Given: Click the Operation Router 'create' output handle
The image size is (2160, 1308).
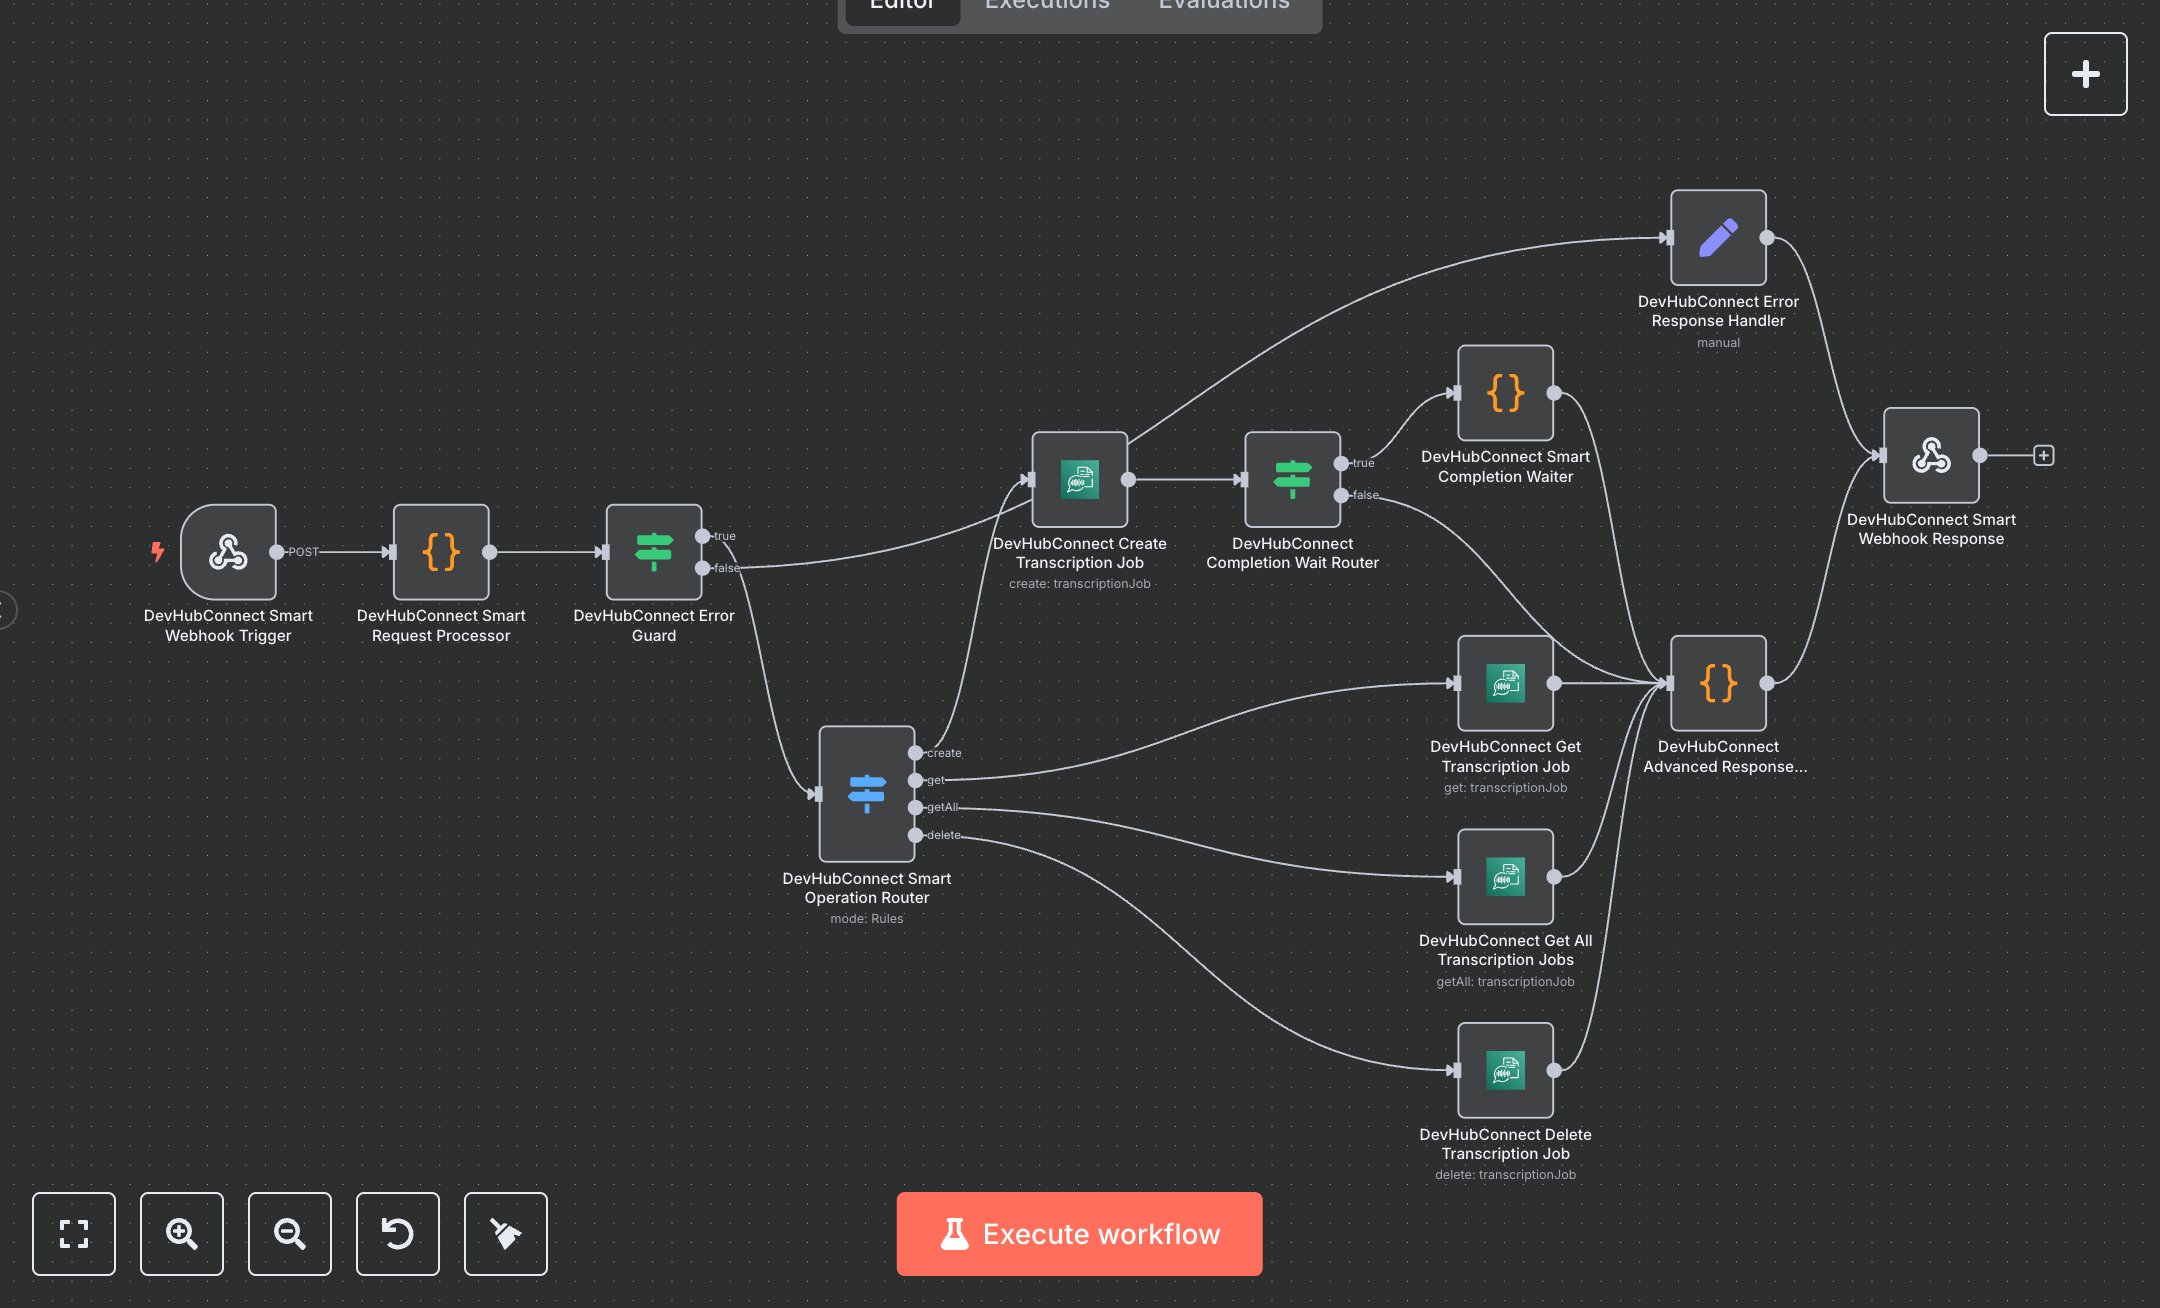Looking at the screenshot, I should [915, 753].
